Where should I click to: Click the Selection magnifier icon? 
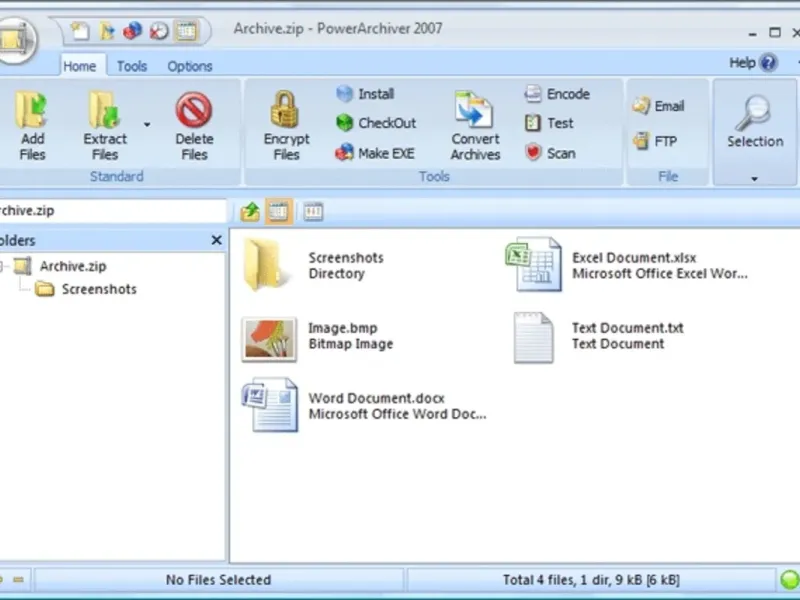tap(753, 113)
